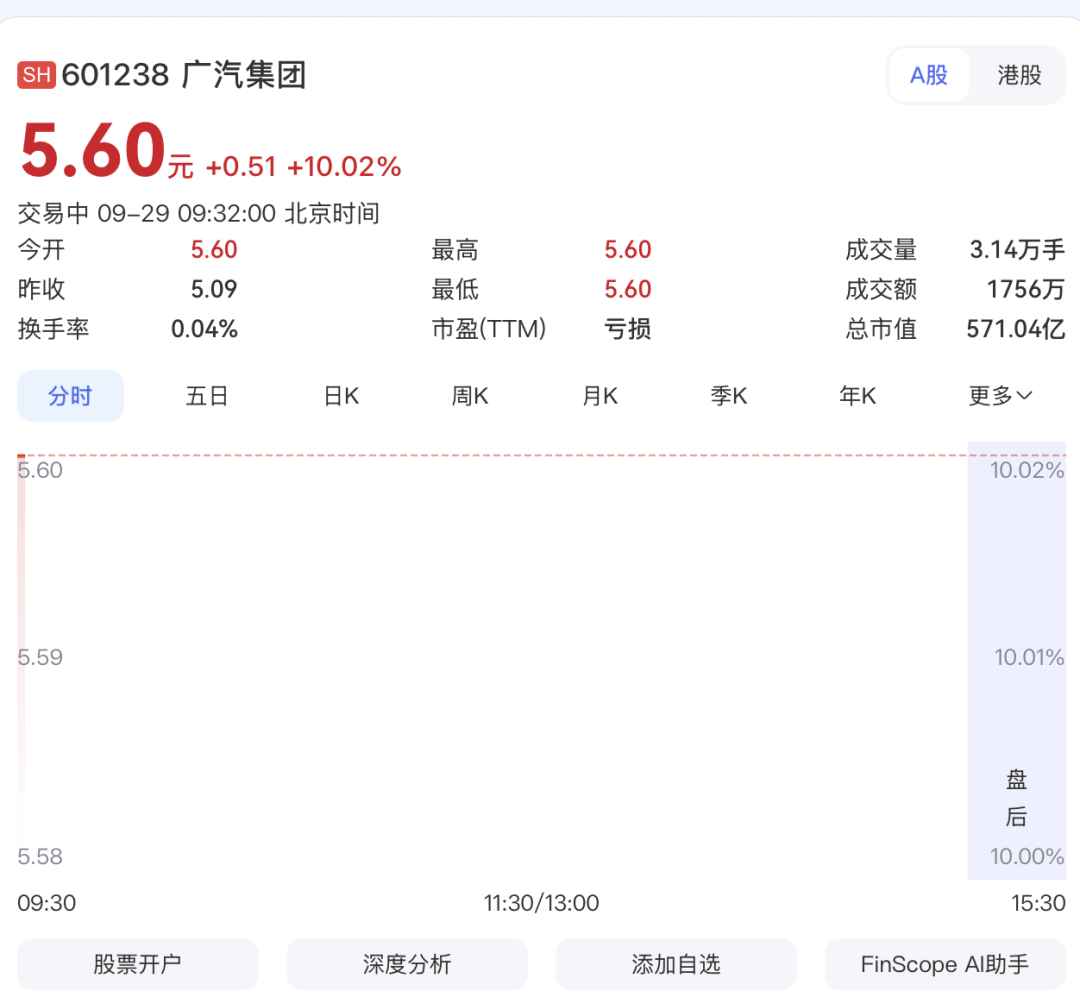Open the 年K chart tab

pyautogui.click(x=858, y=395)
